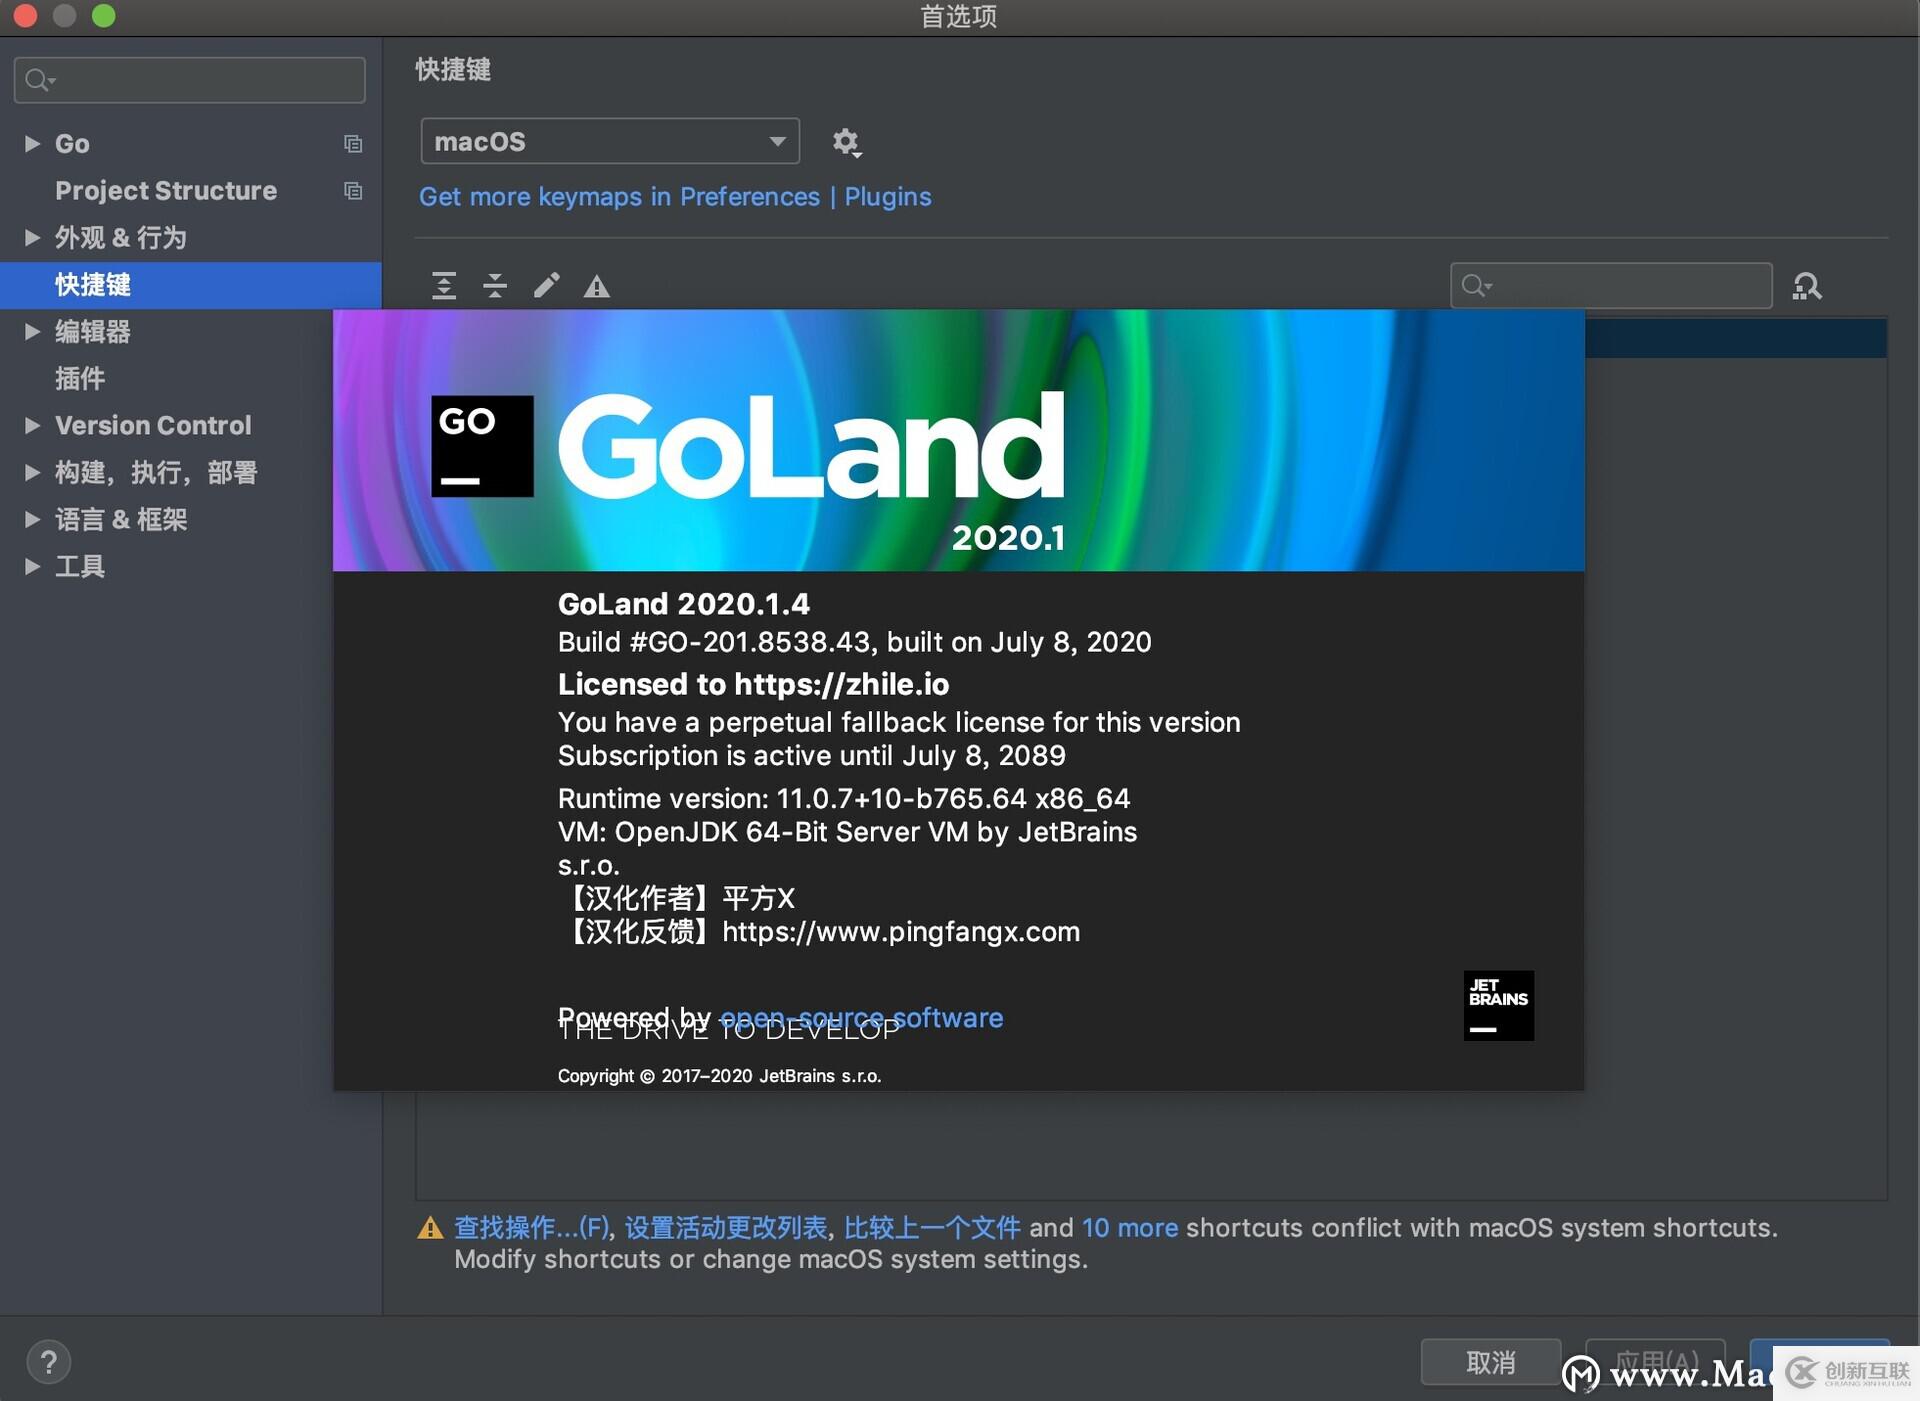
Task: Click the warning triangle conflicts filter icon
Action: (597, 287)
